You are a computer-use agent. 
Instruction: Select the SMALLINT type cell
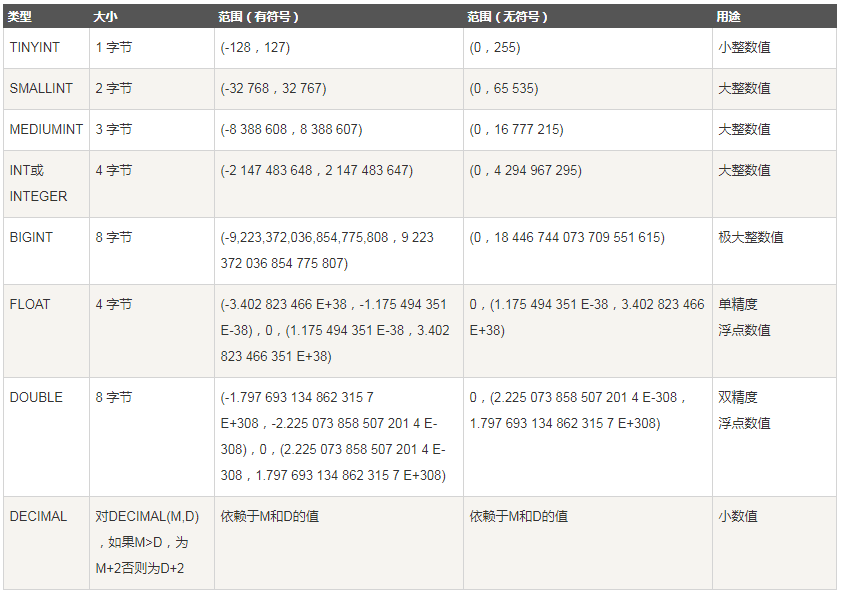click(47, 89)
